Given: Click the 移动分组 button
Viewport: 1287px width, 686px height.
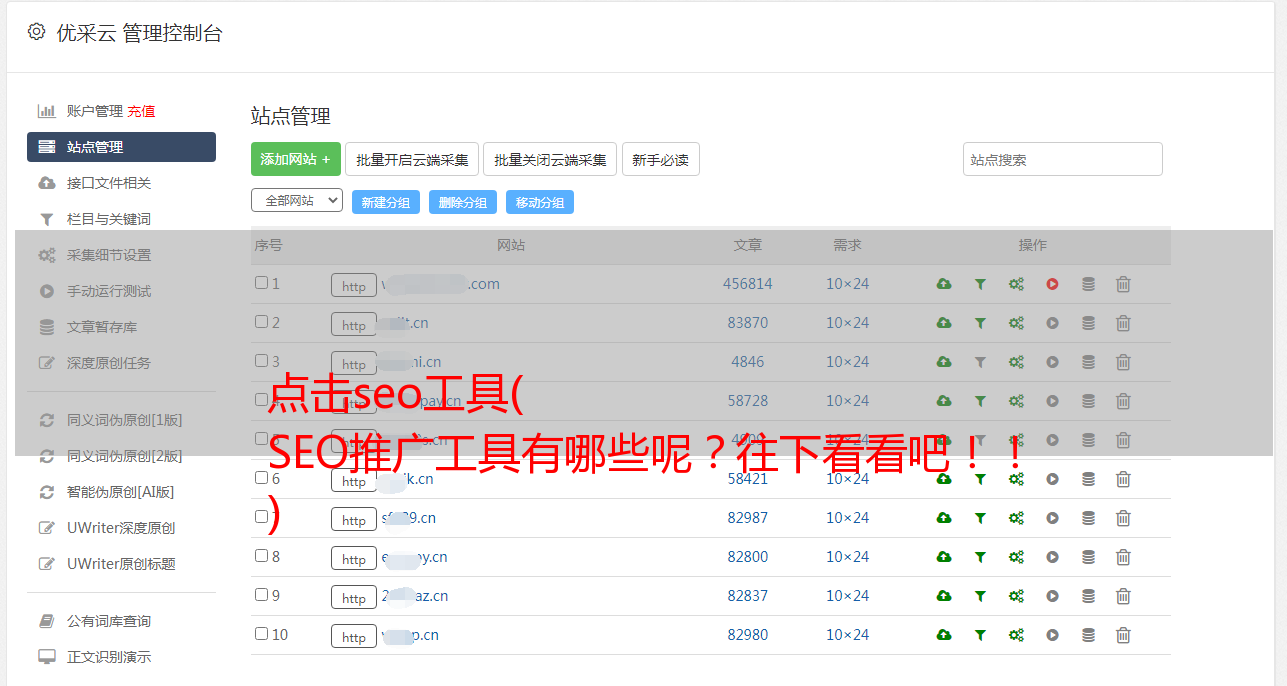Looking at the screenshot, I should (x=540, y=202).
